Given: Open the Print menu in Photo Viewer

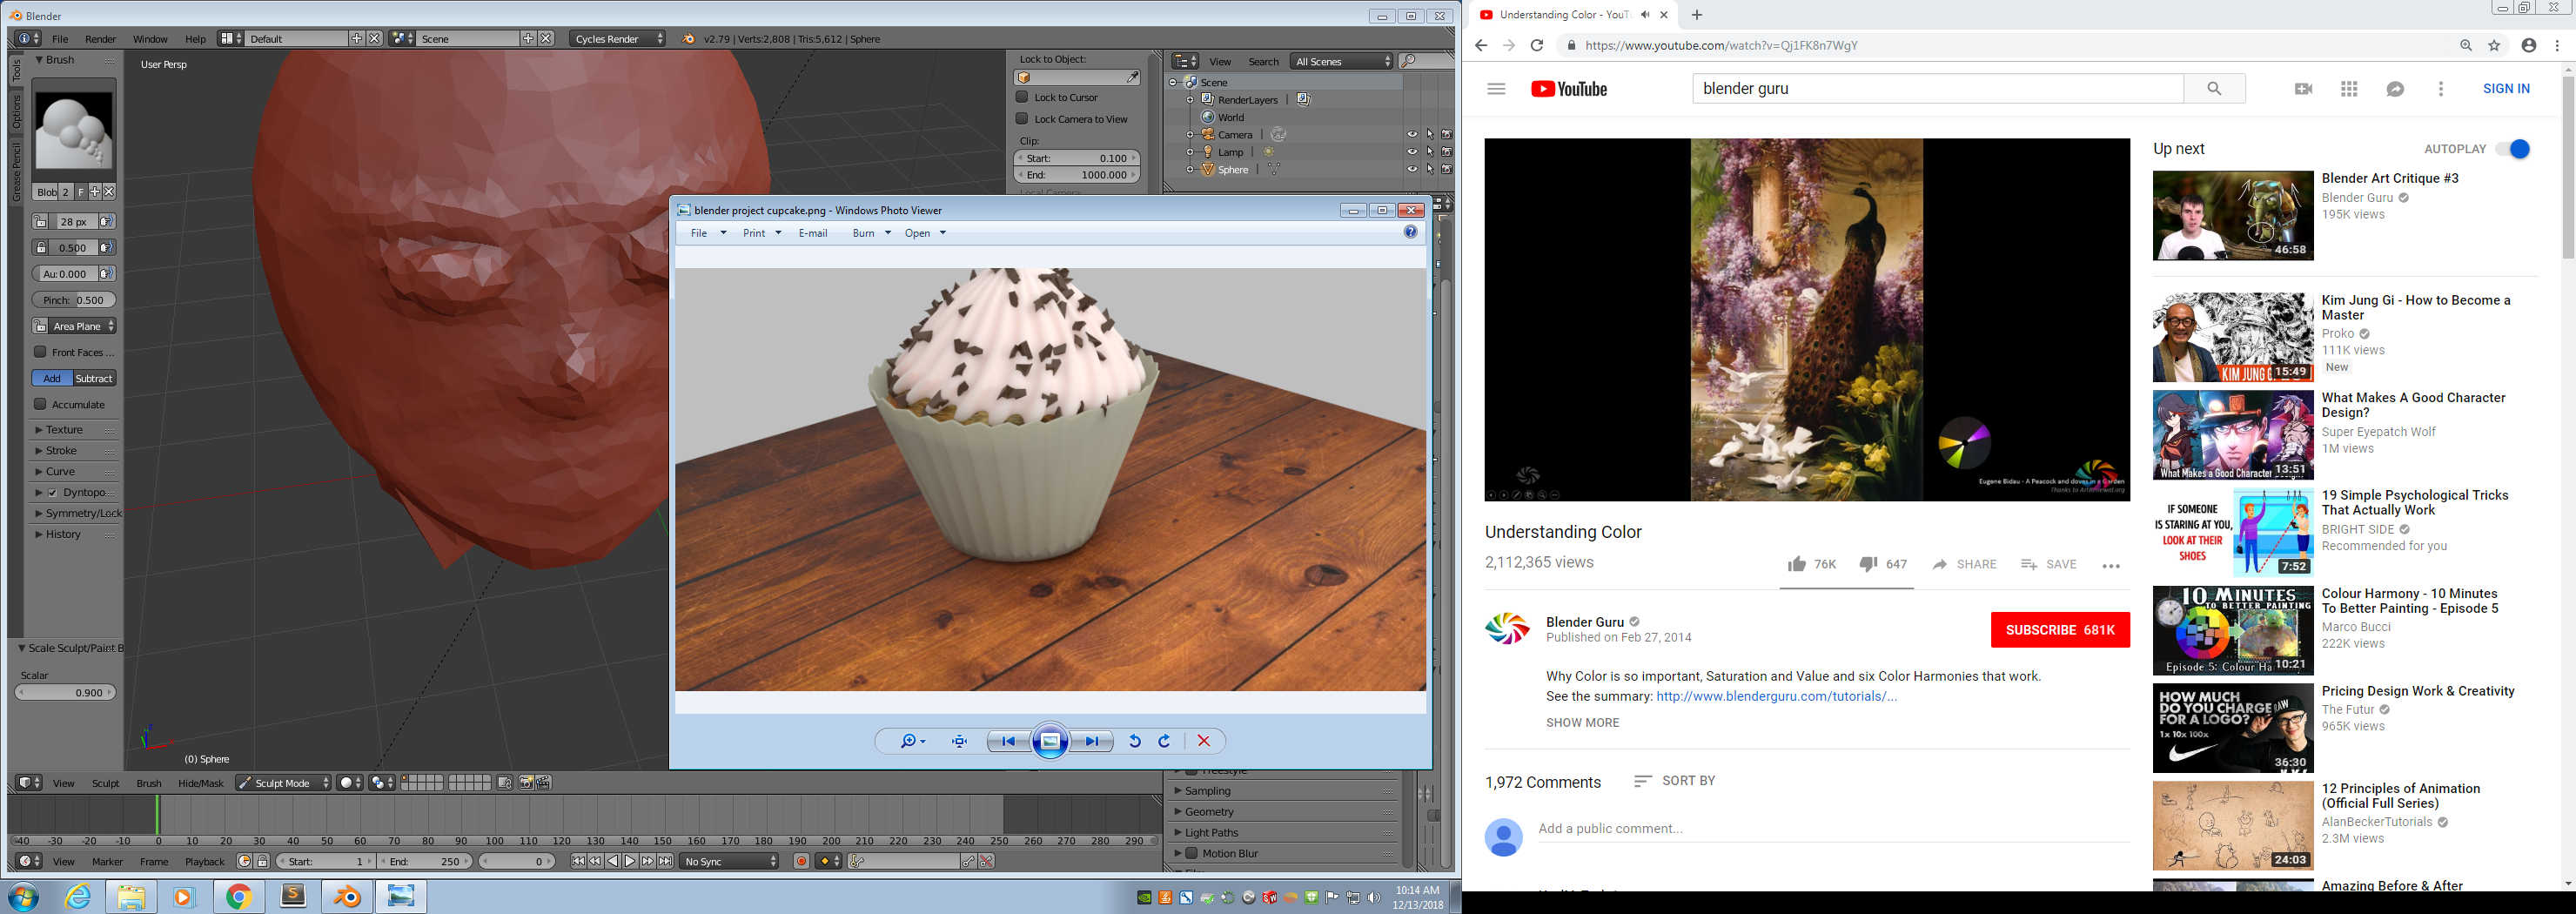Looking at the screenshot, I should click(761, 233).
